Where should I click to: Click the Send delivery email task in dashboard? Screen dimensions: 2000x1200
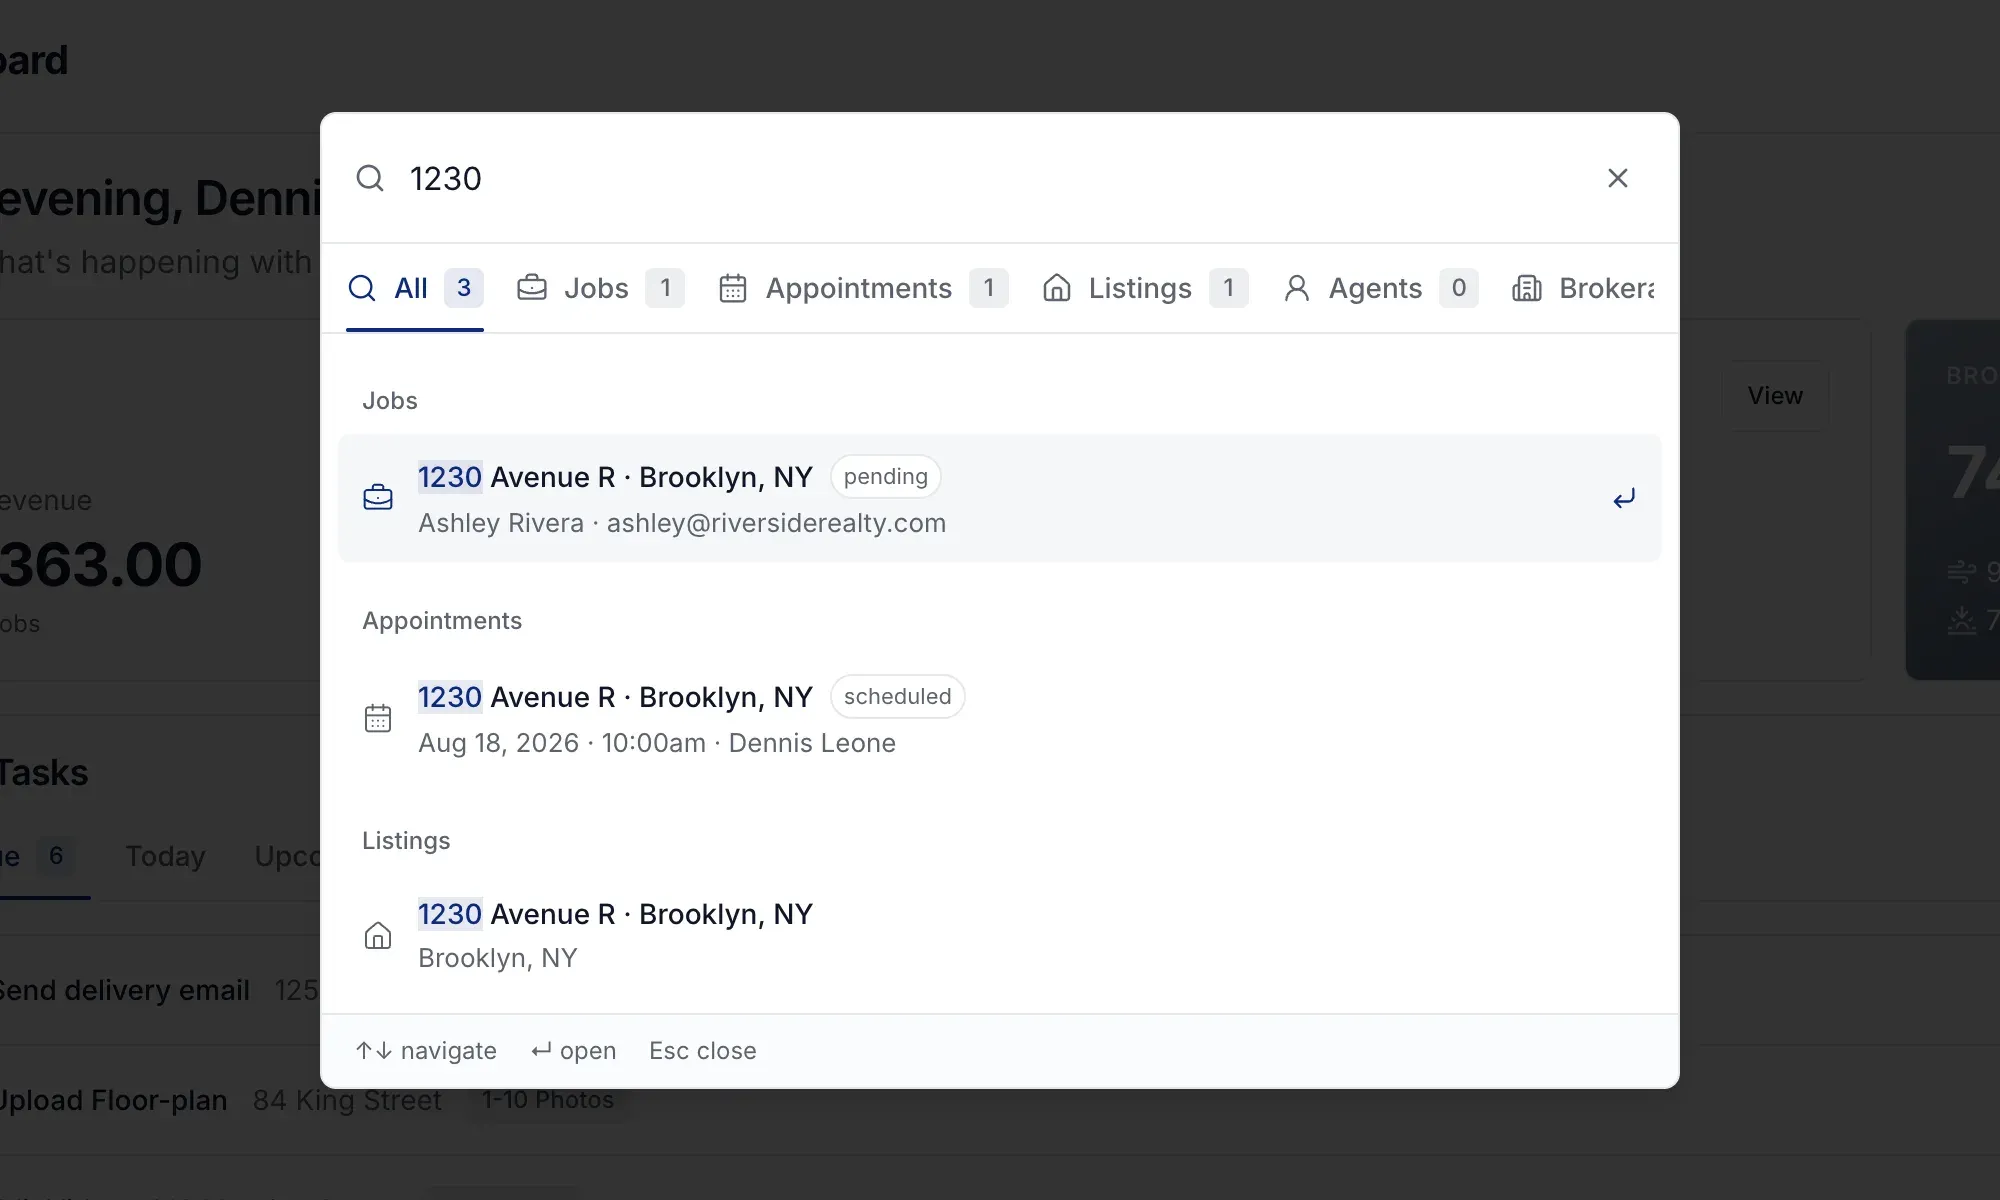124,990
